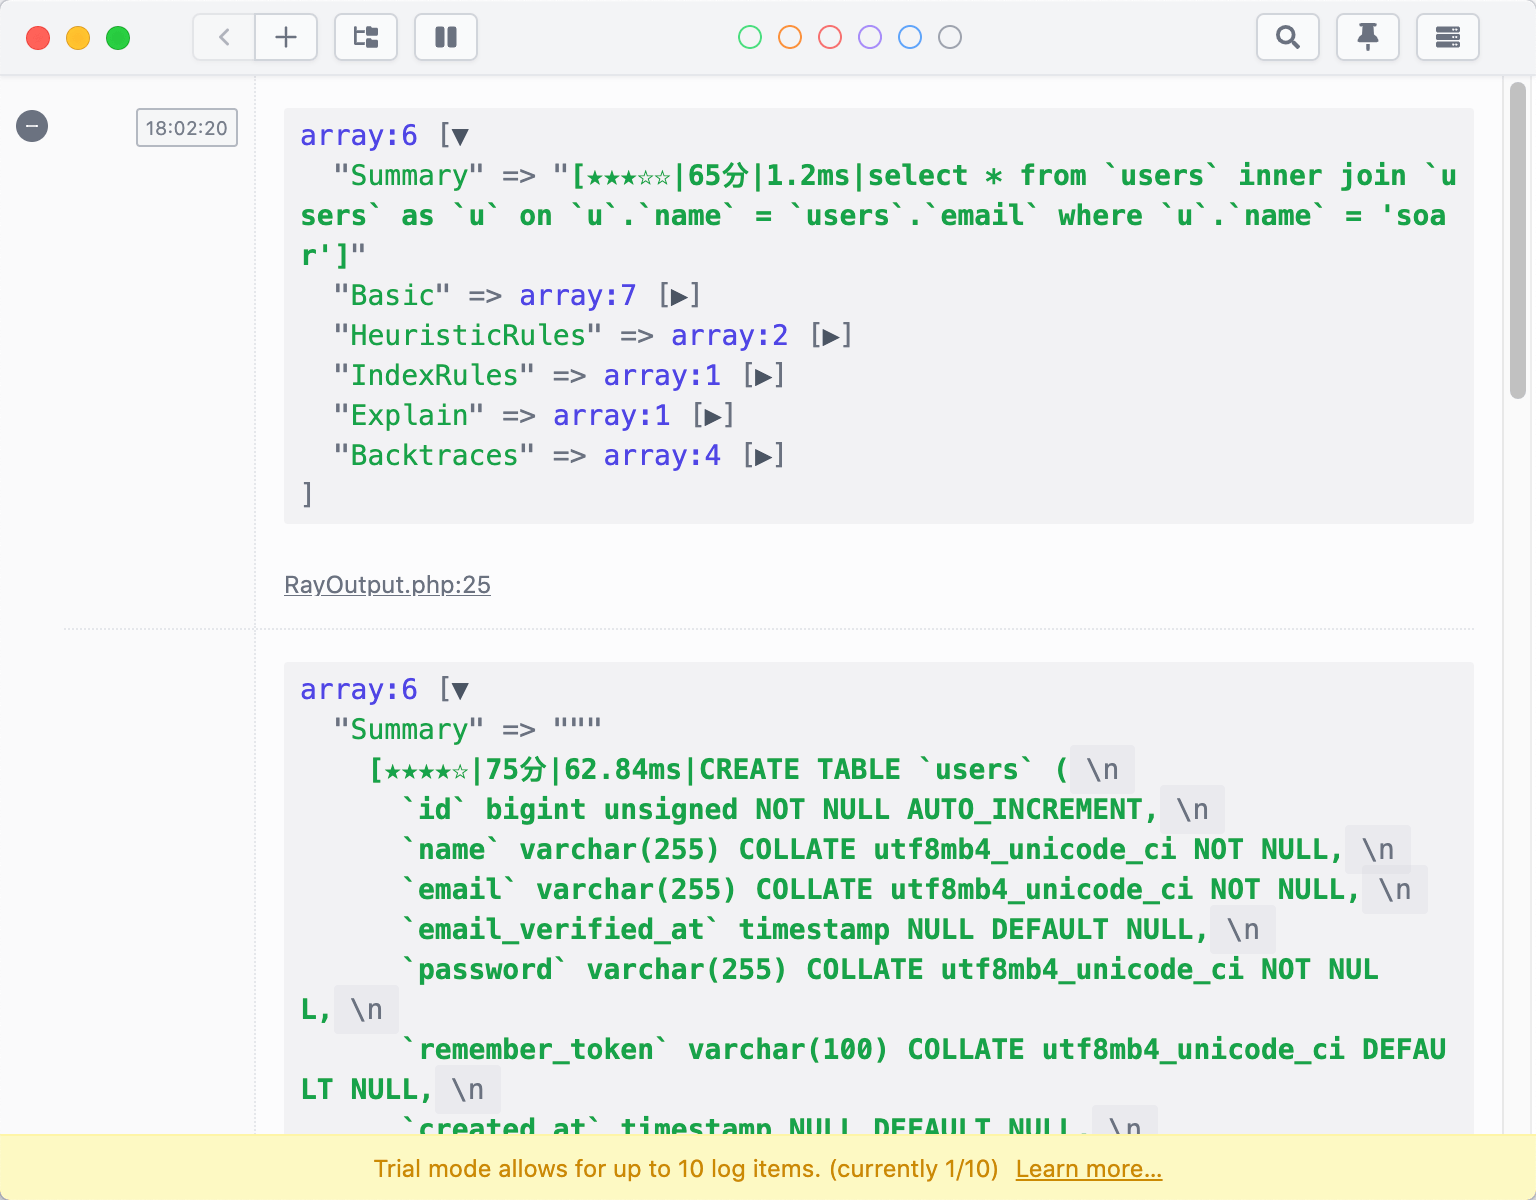Add a new screen with the plus button
Viewport: 1536px width, 1200px height.
(x=286, y=38)
